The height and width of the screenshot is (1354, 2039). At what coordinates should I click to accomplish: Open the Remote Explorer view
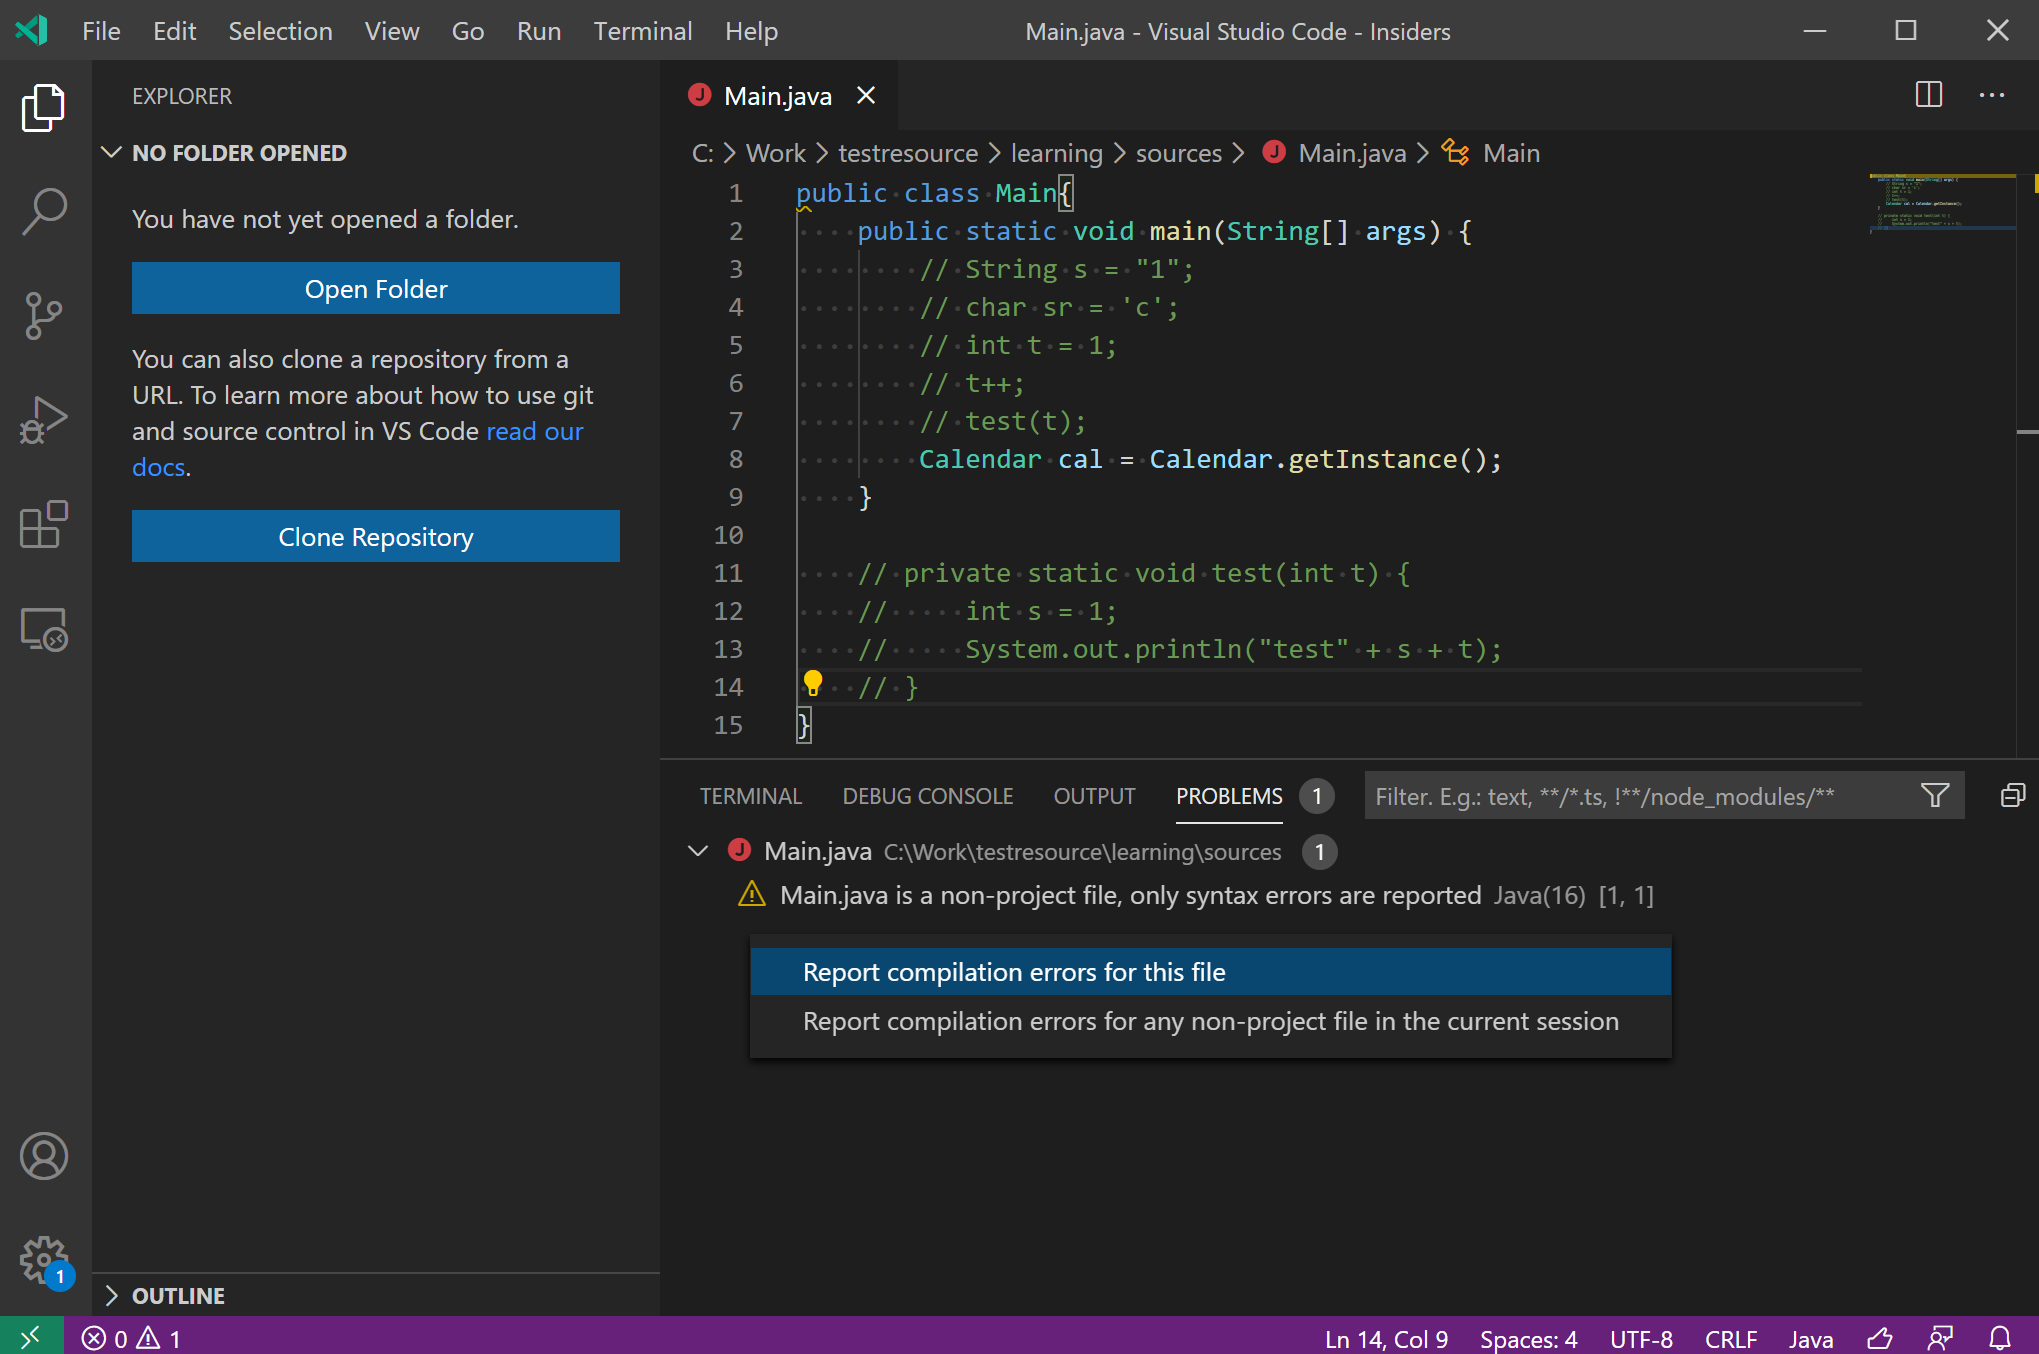click(44, 630)
